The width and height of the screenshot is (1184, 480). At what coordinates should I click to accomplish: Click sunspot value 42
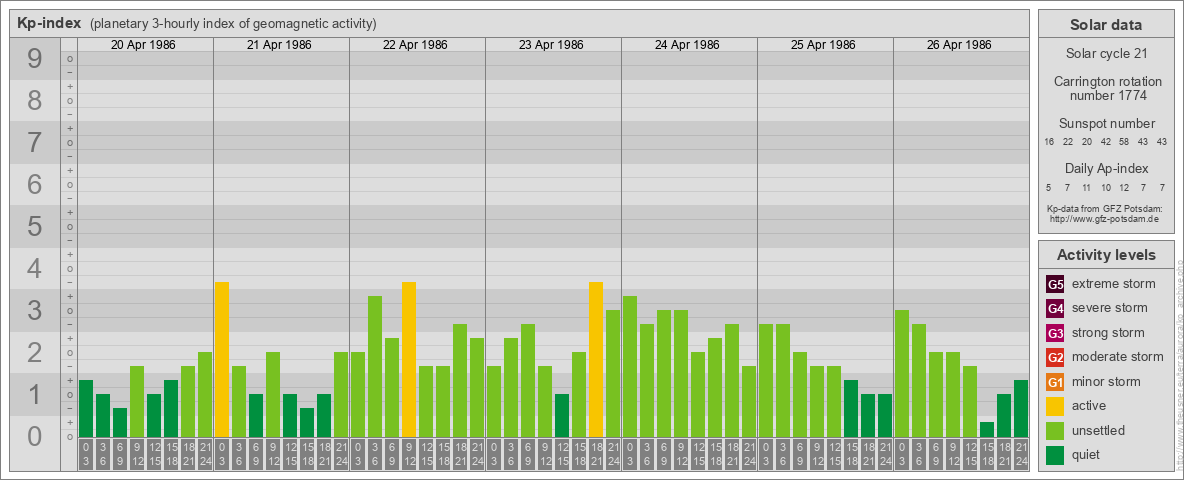[x=1105, y=142]
